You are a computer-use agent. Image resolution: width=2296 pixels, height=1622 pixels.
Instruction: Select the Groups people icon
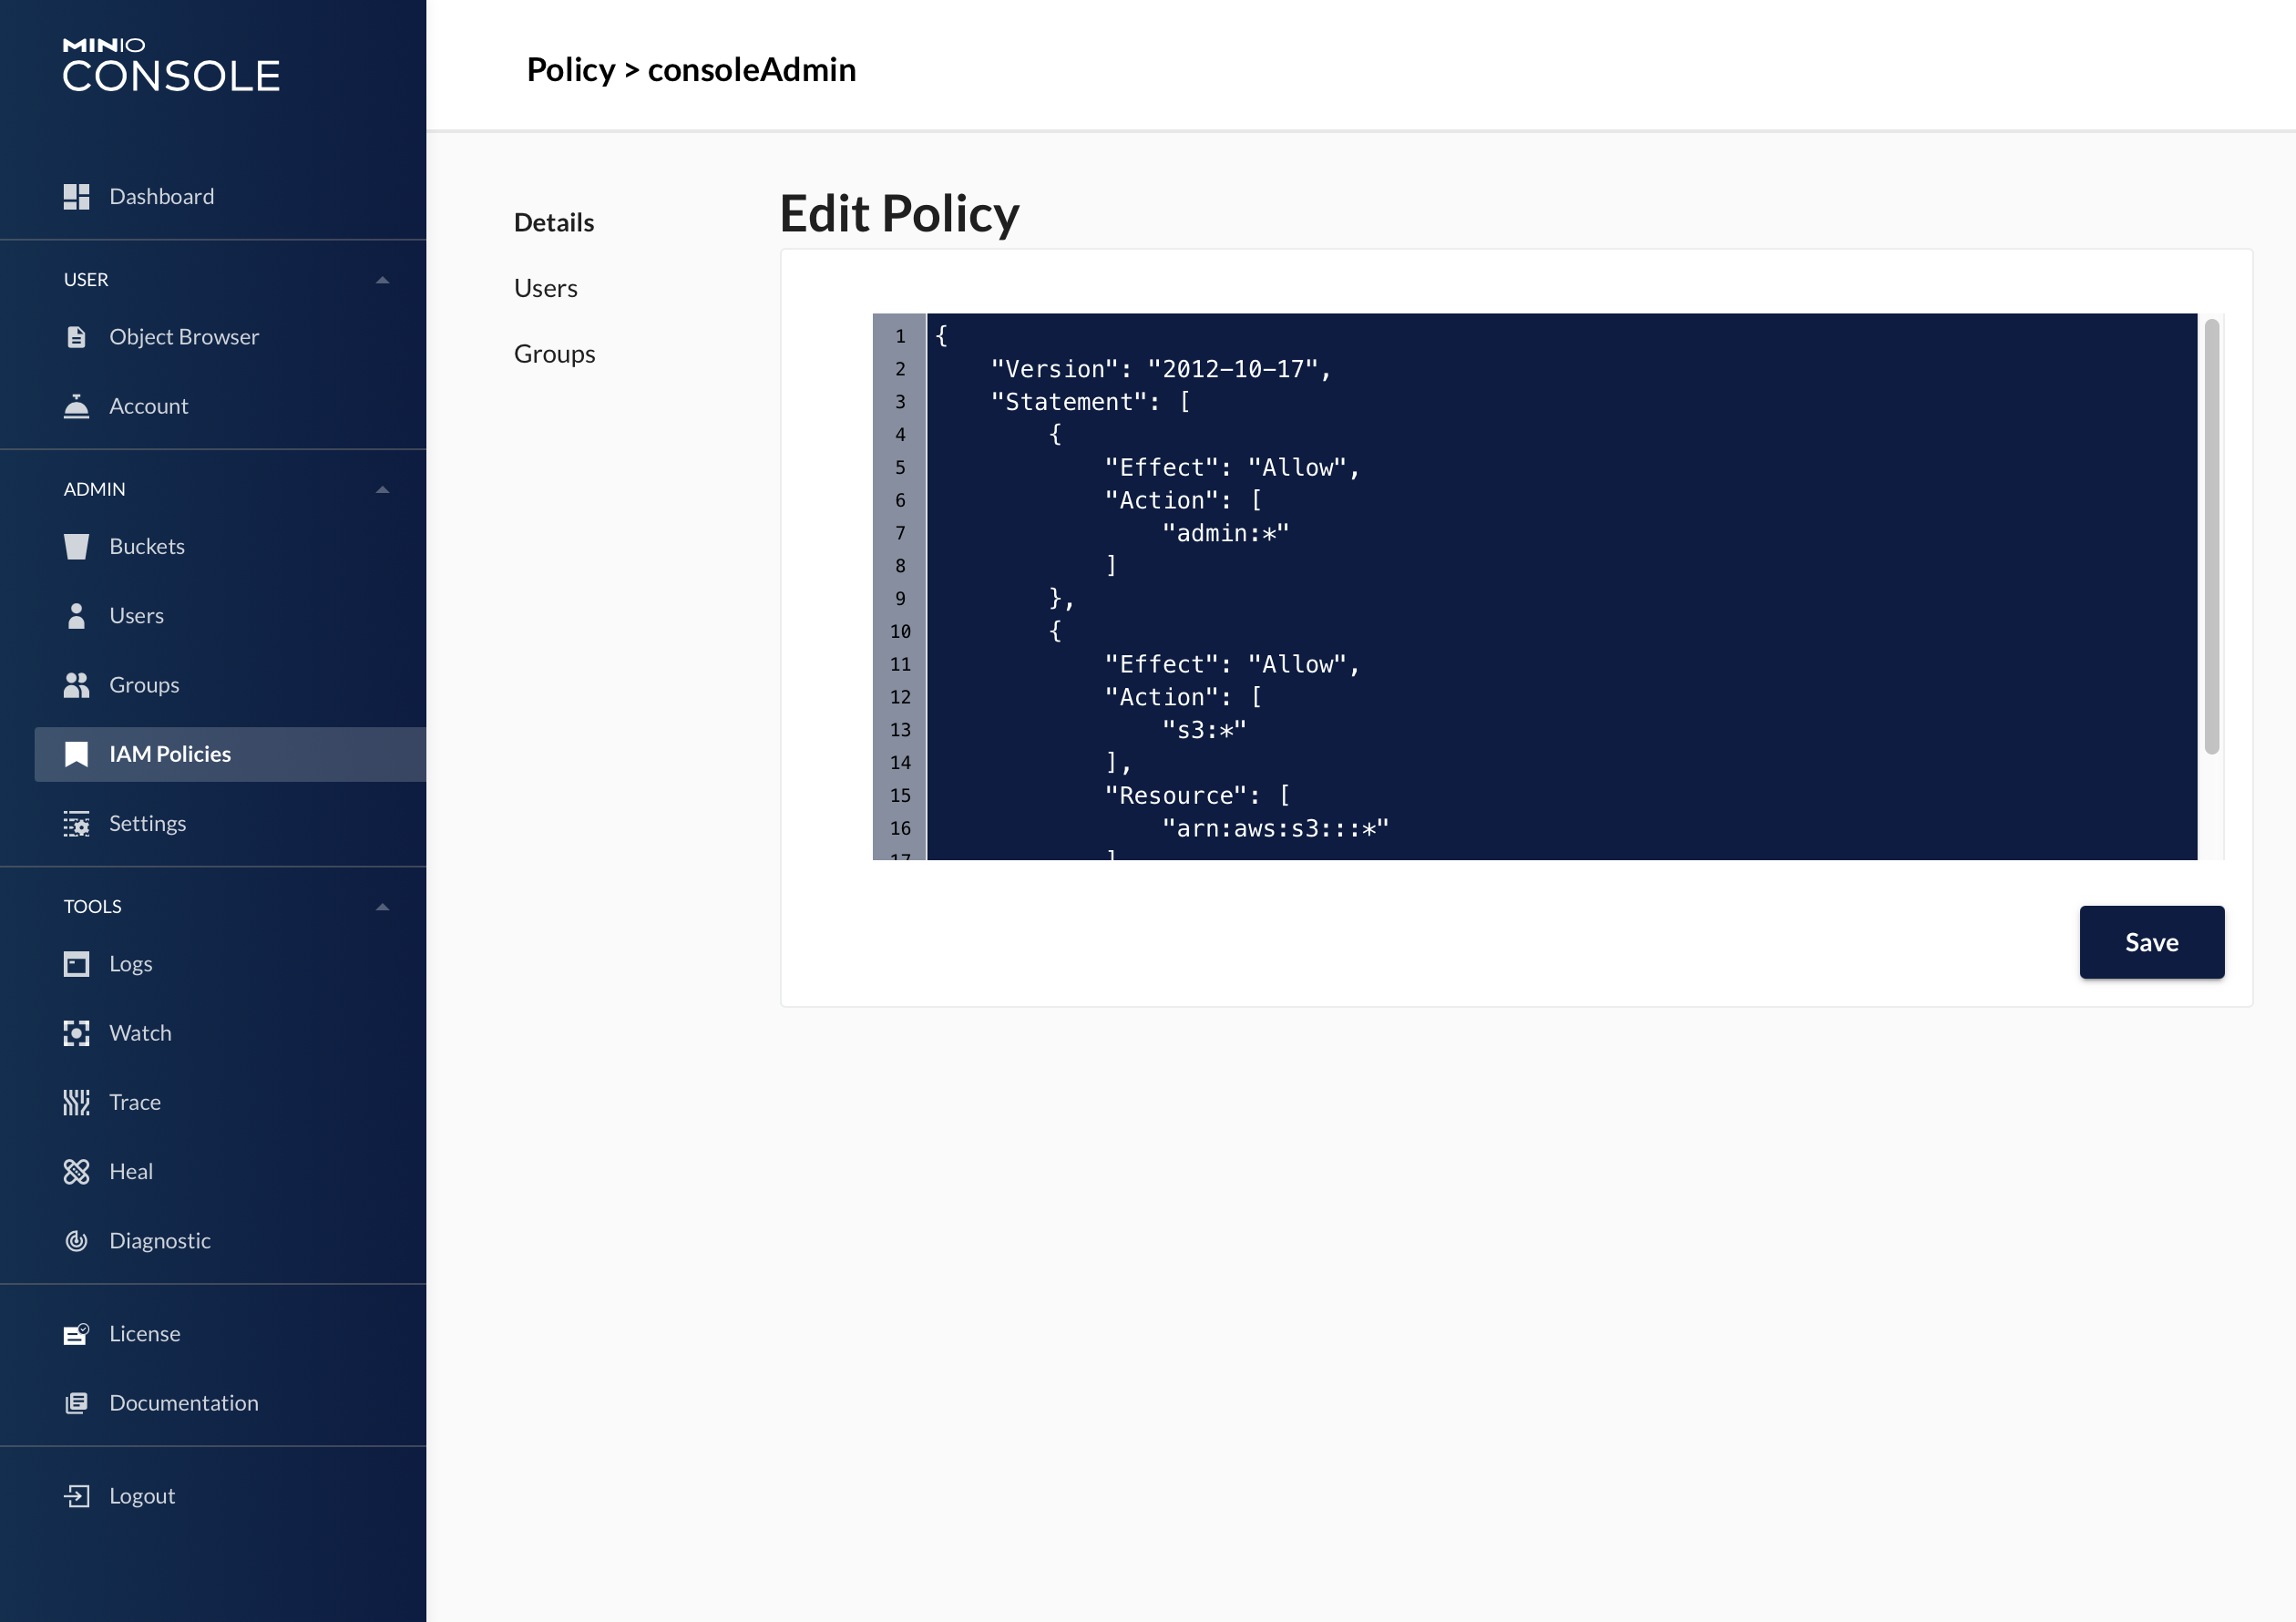coord(76,685)
